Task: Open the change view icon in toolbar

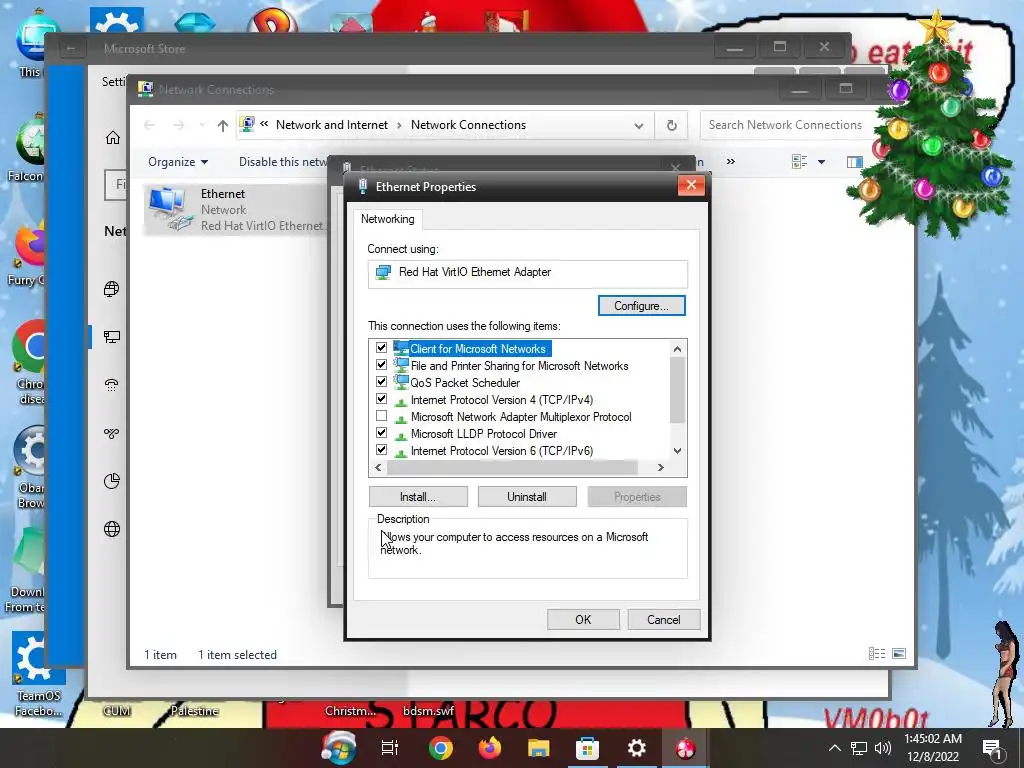Action: pyautogui.click(x=799, y=161)
